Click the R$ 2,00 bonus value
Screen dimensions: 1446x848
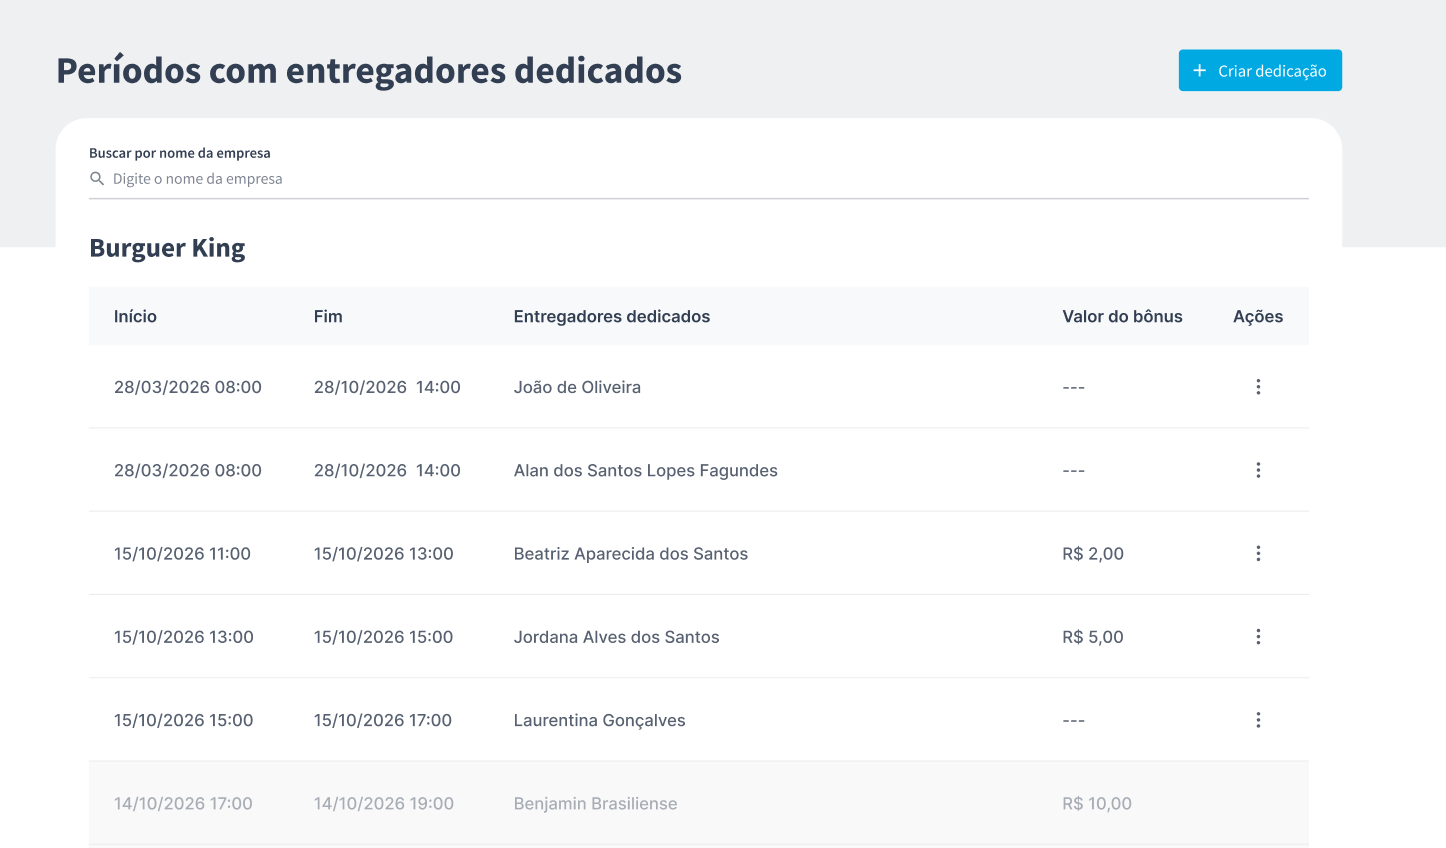pyautogui.click(x=1093, y=553)
